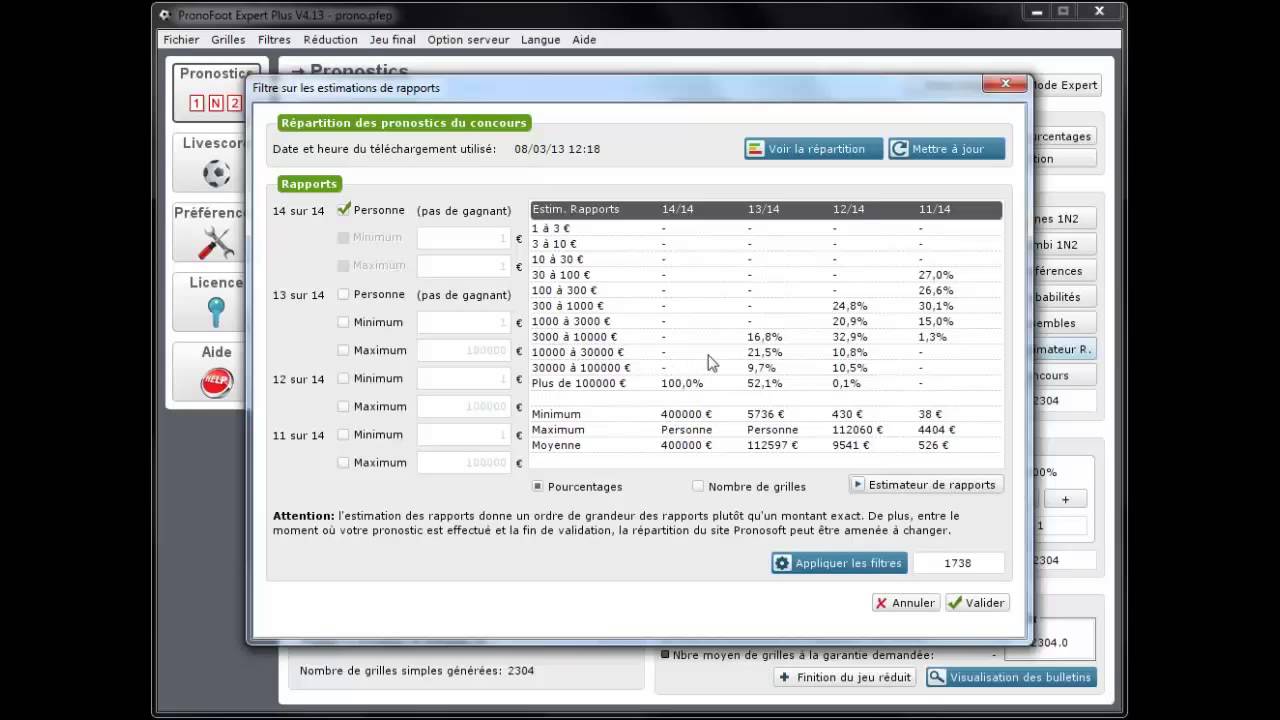Open the Réduction menu
Viewport: 1280px width, 720px height.
(x=330, y=40)
